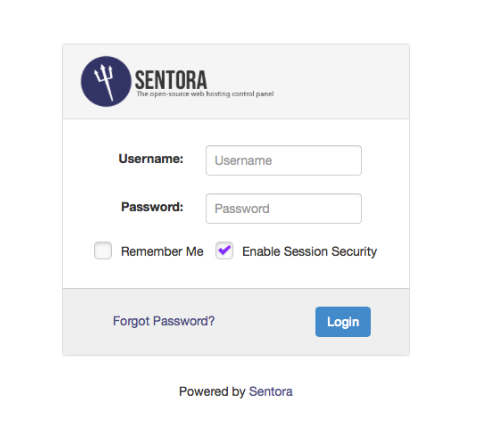Screen dimensions: 484x421
Task: Click empty space in the logo header panel
Action: [340, 81]
